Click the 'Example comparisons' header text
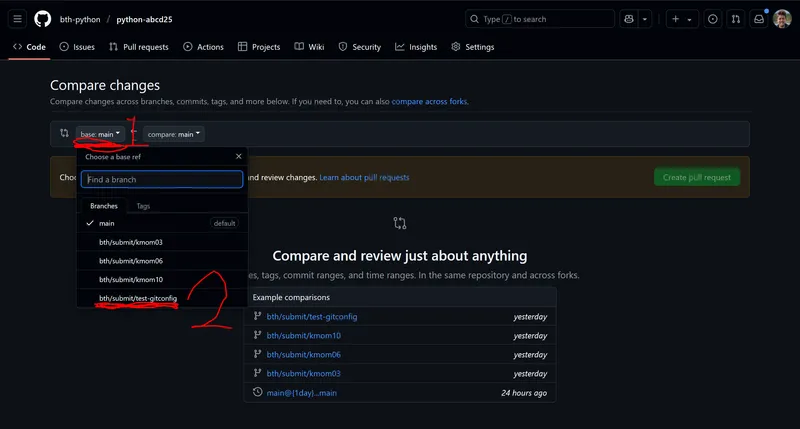The height and width of the screenshot is (429, 800). 291,297
